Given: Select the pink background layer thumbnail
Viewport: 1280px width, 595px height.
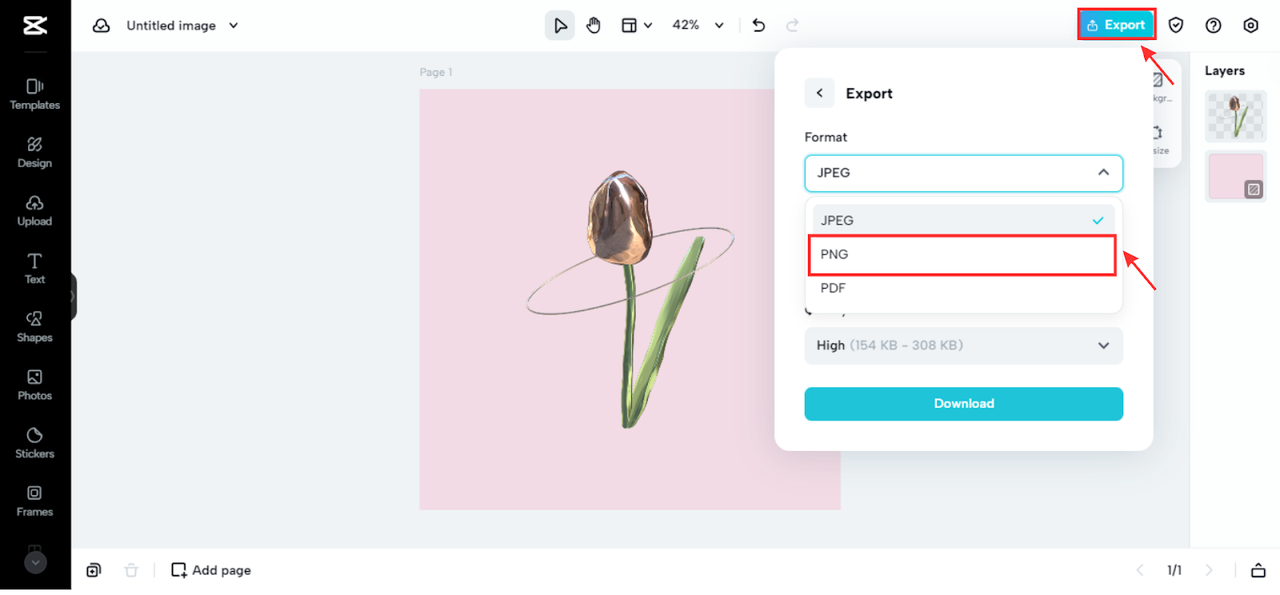Looking at the screenshot, I should tap(1236, 176).
